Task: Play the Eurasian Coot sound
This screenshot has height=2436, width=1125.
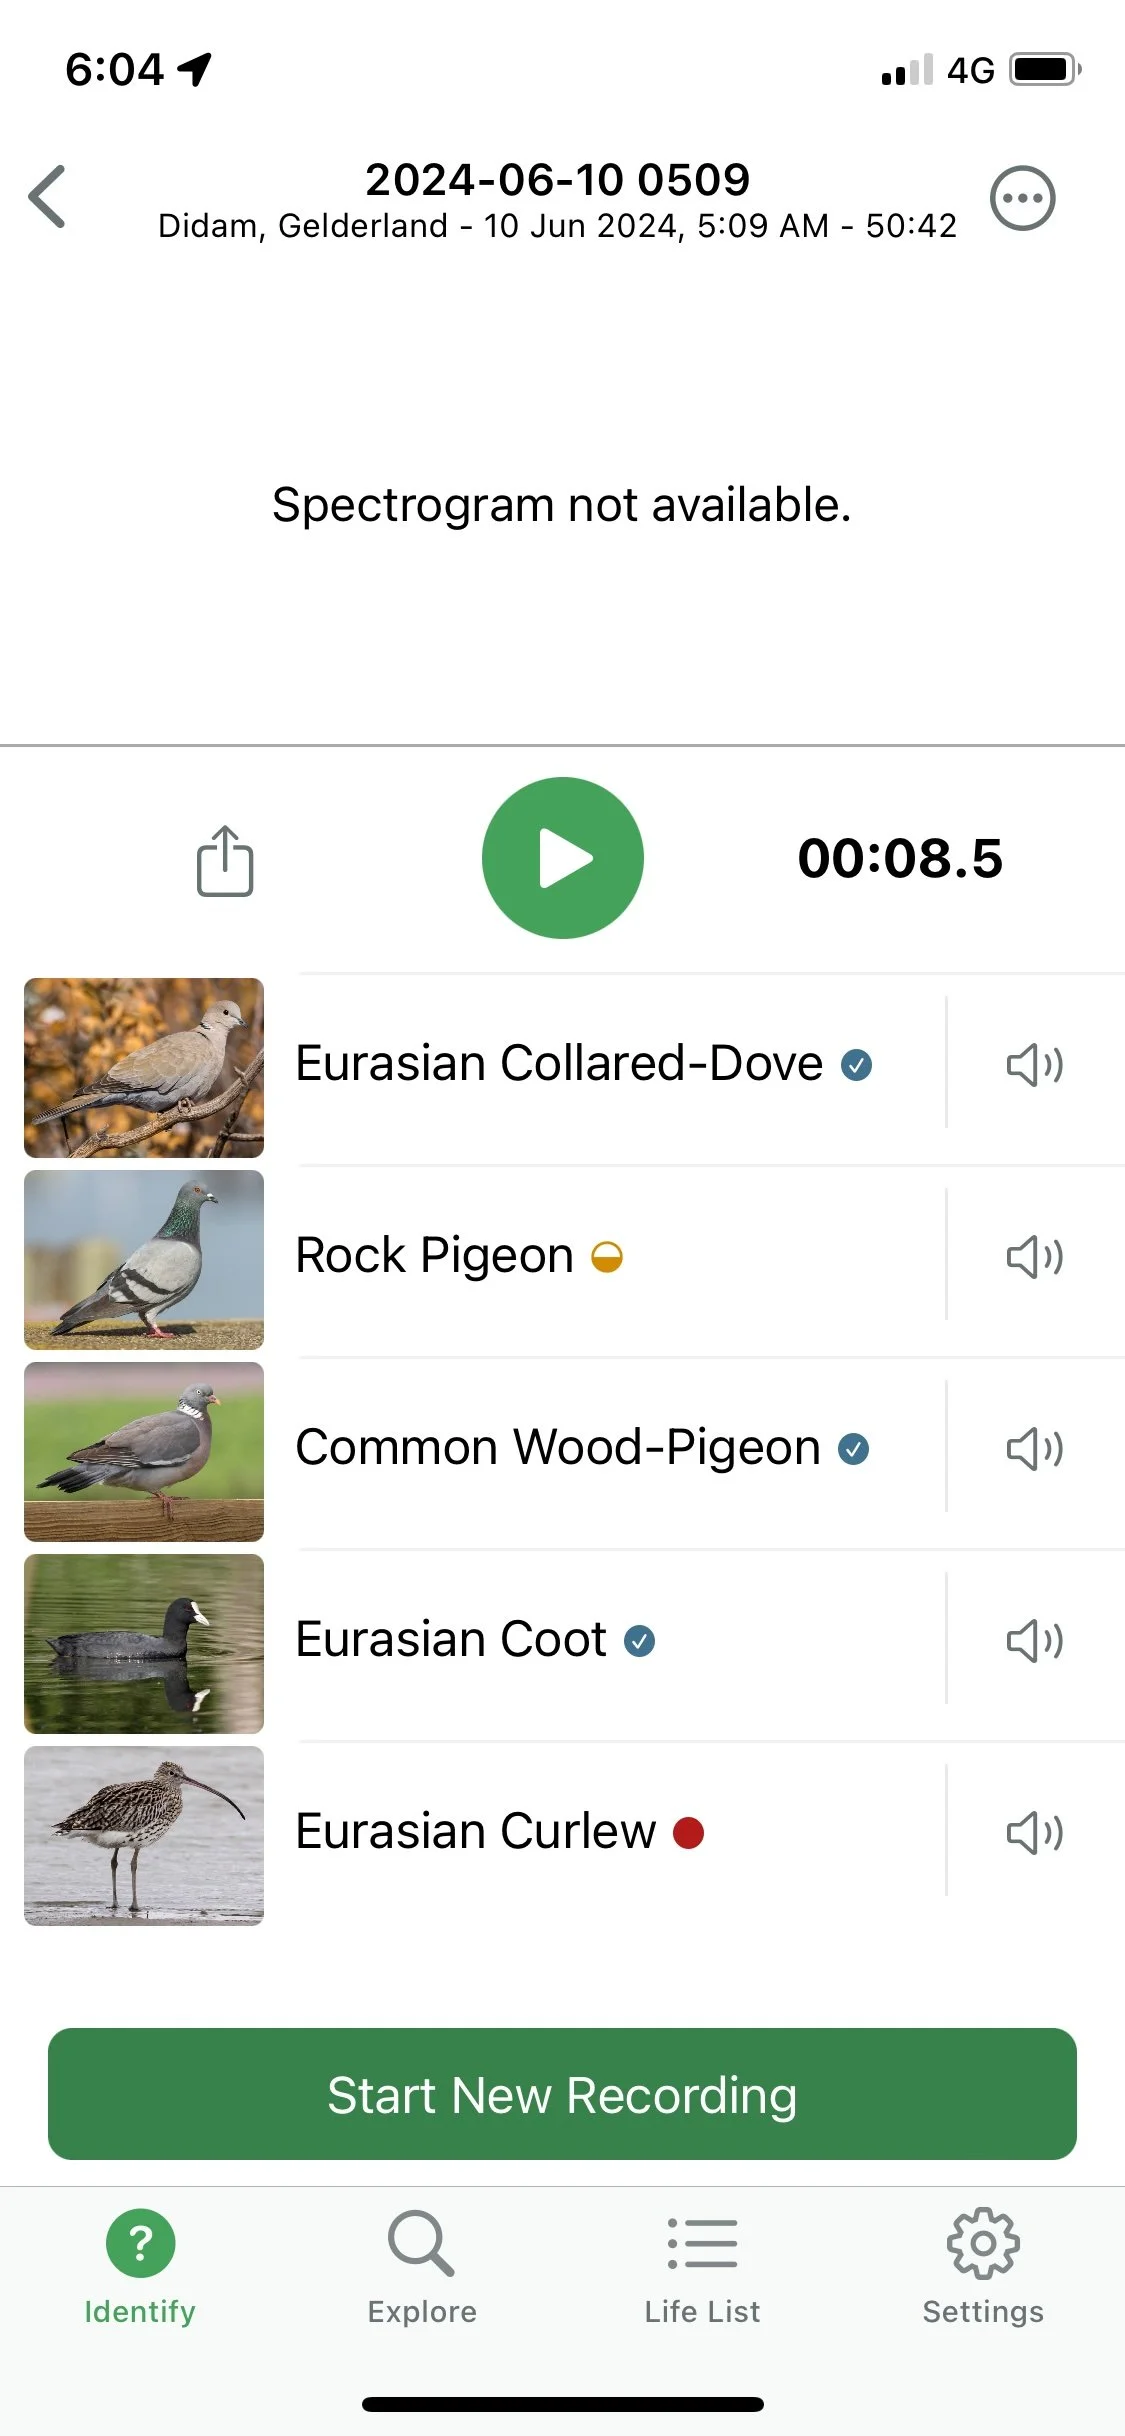Action: tap(1035, 1640)
